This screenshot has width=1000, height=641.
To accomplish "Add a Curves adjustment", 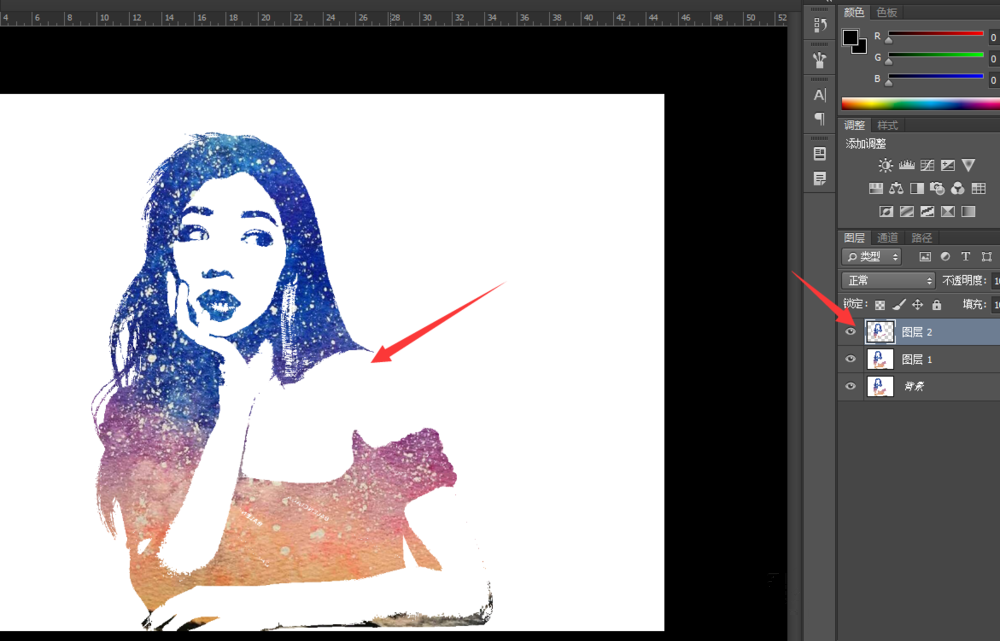I will pyautogui.click(x=927, y=165).
